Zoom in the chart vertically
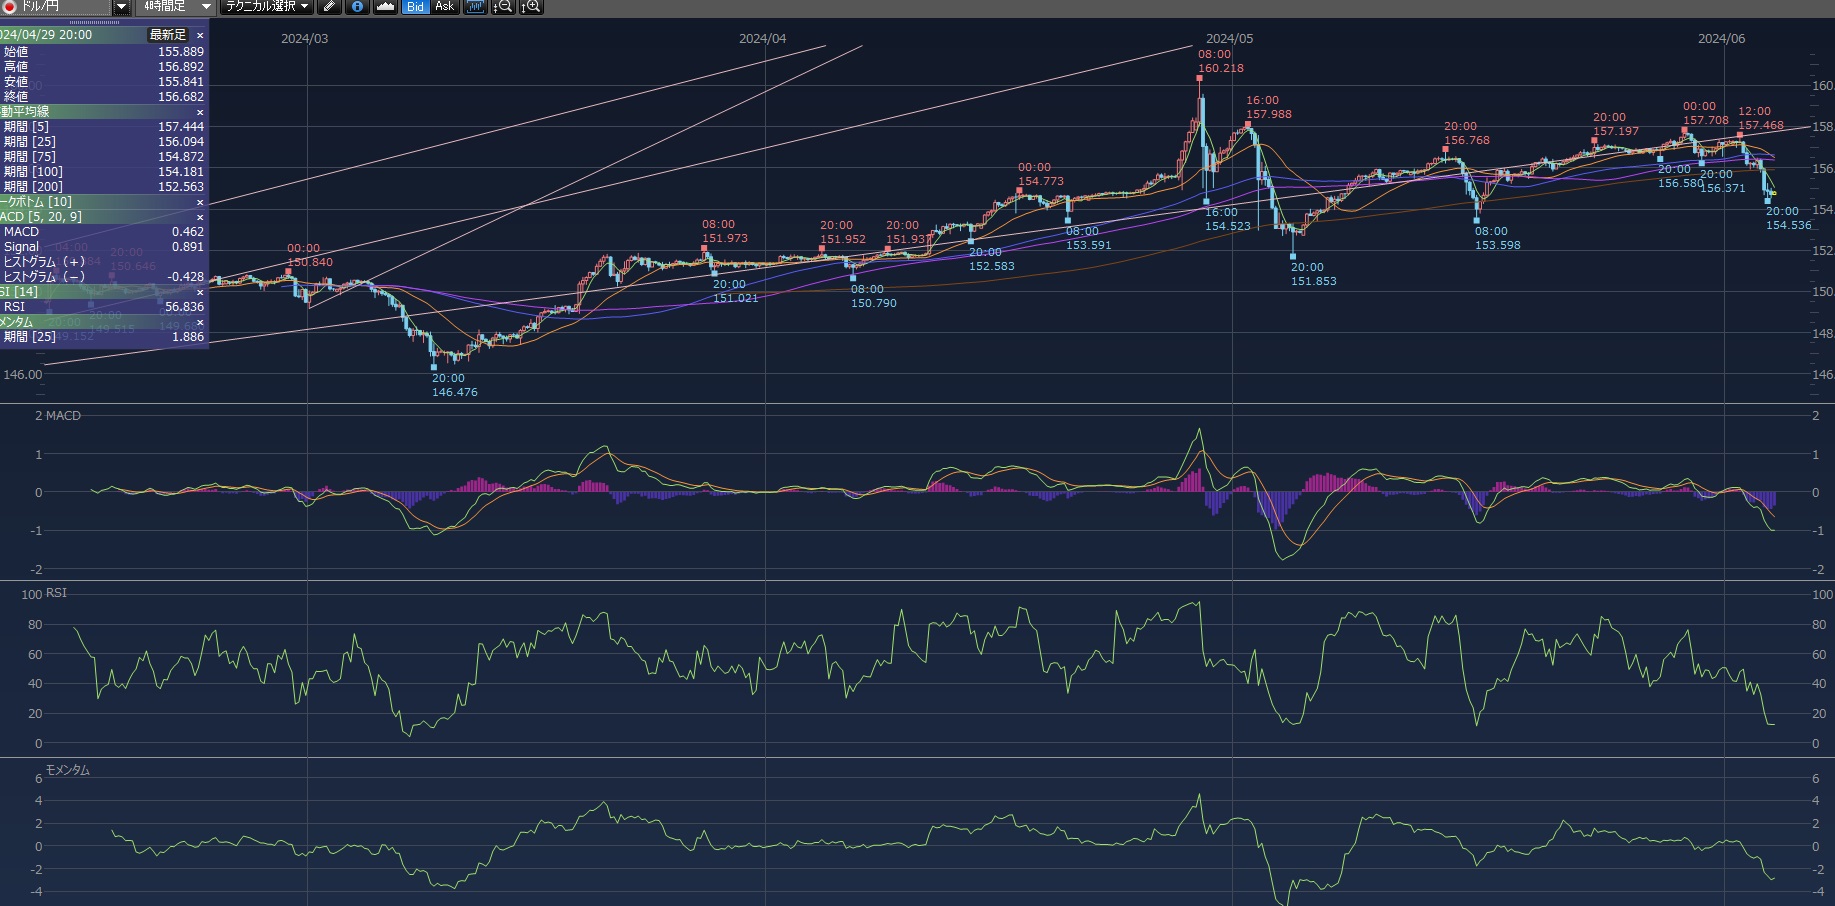Image resolution: width=1835 pixels, height=906 pixels. tap(531, 7)
